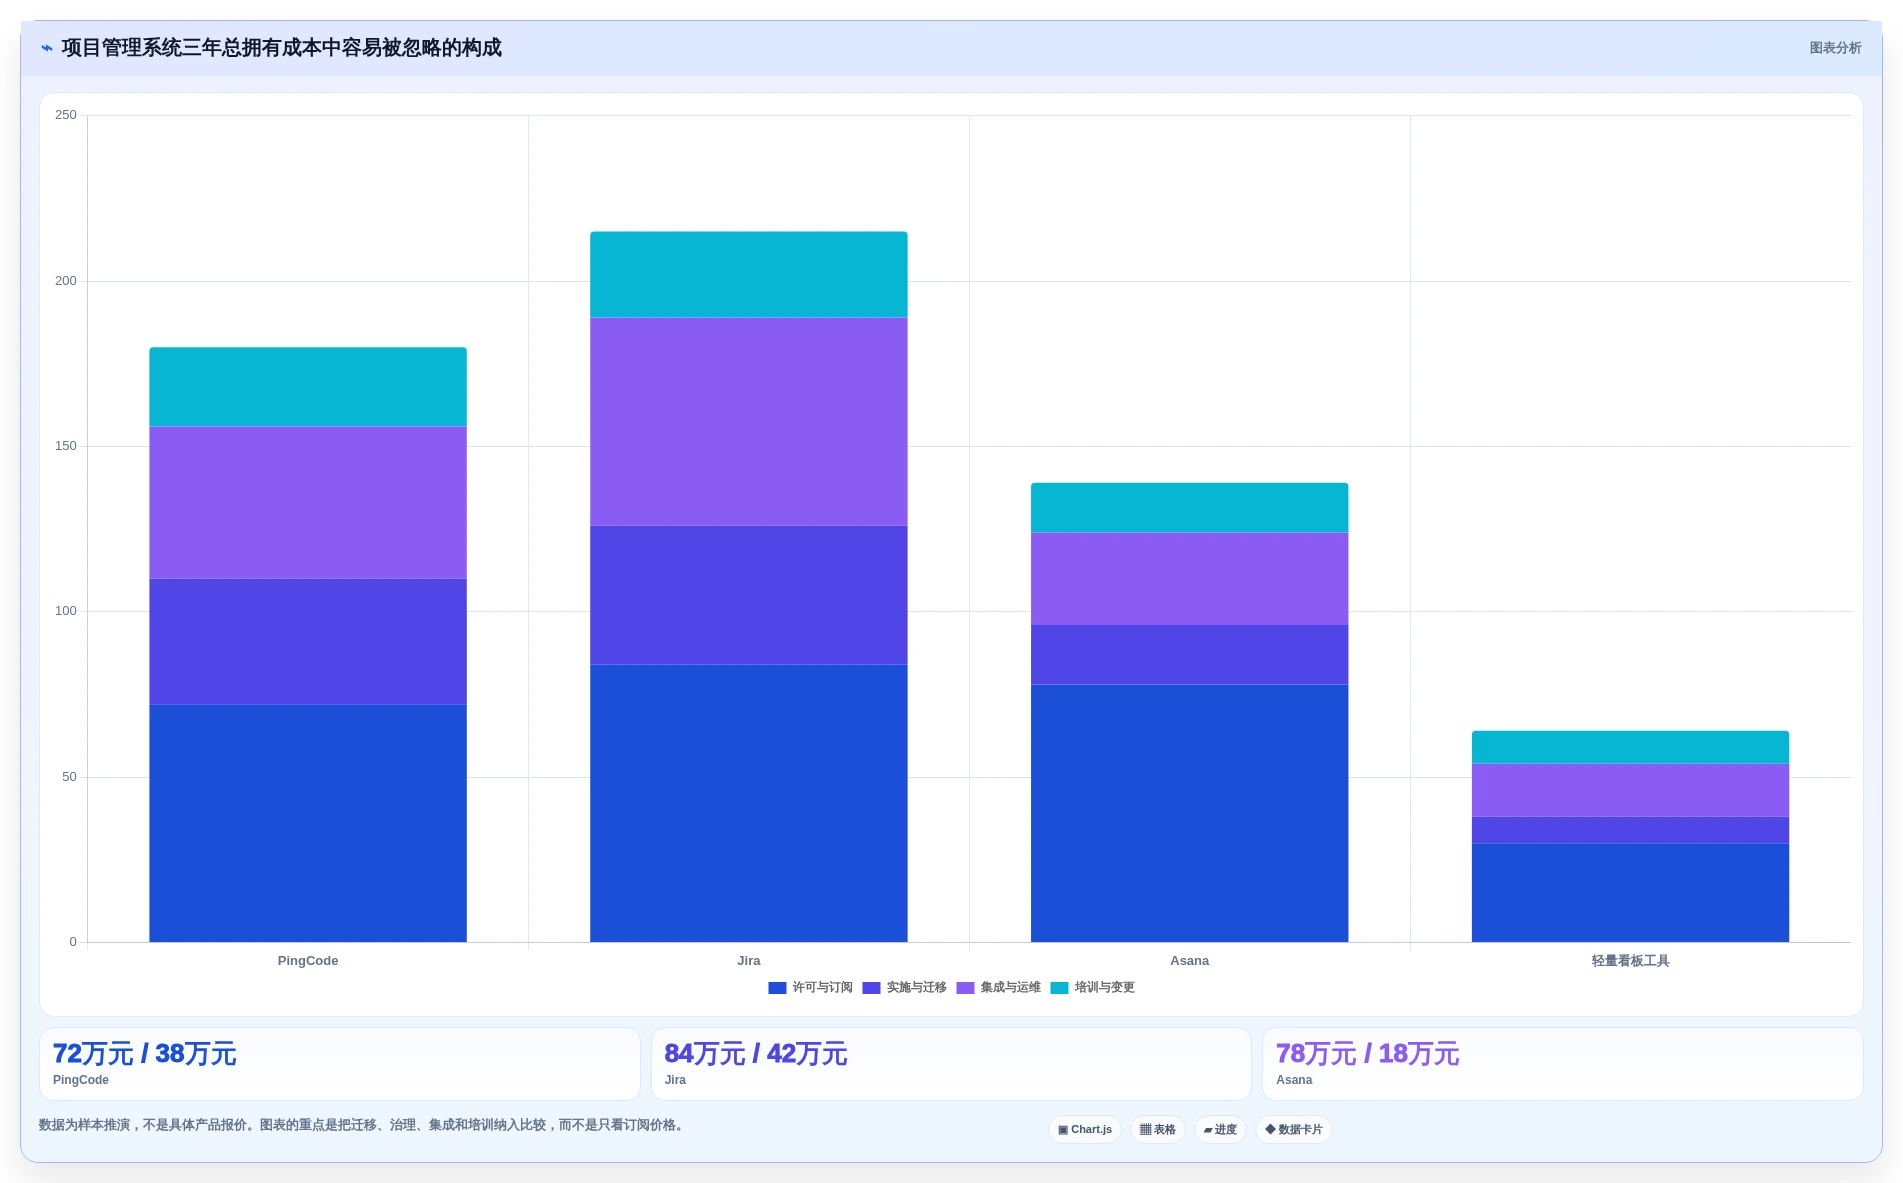Click Asana bar's 集成与运维 purple segment
The width and height of the screenshot is (1903, 1183).
coord(1190,579)
